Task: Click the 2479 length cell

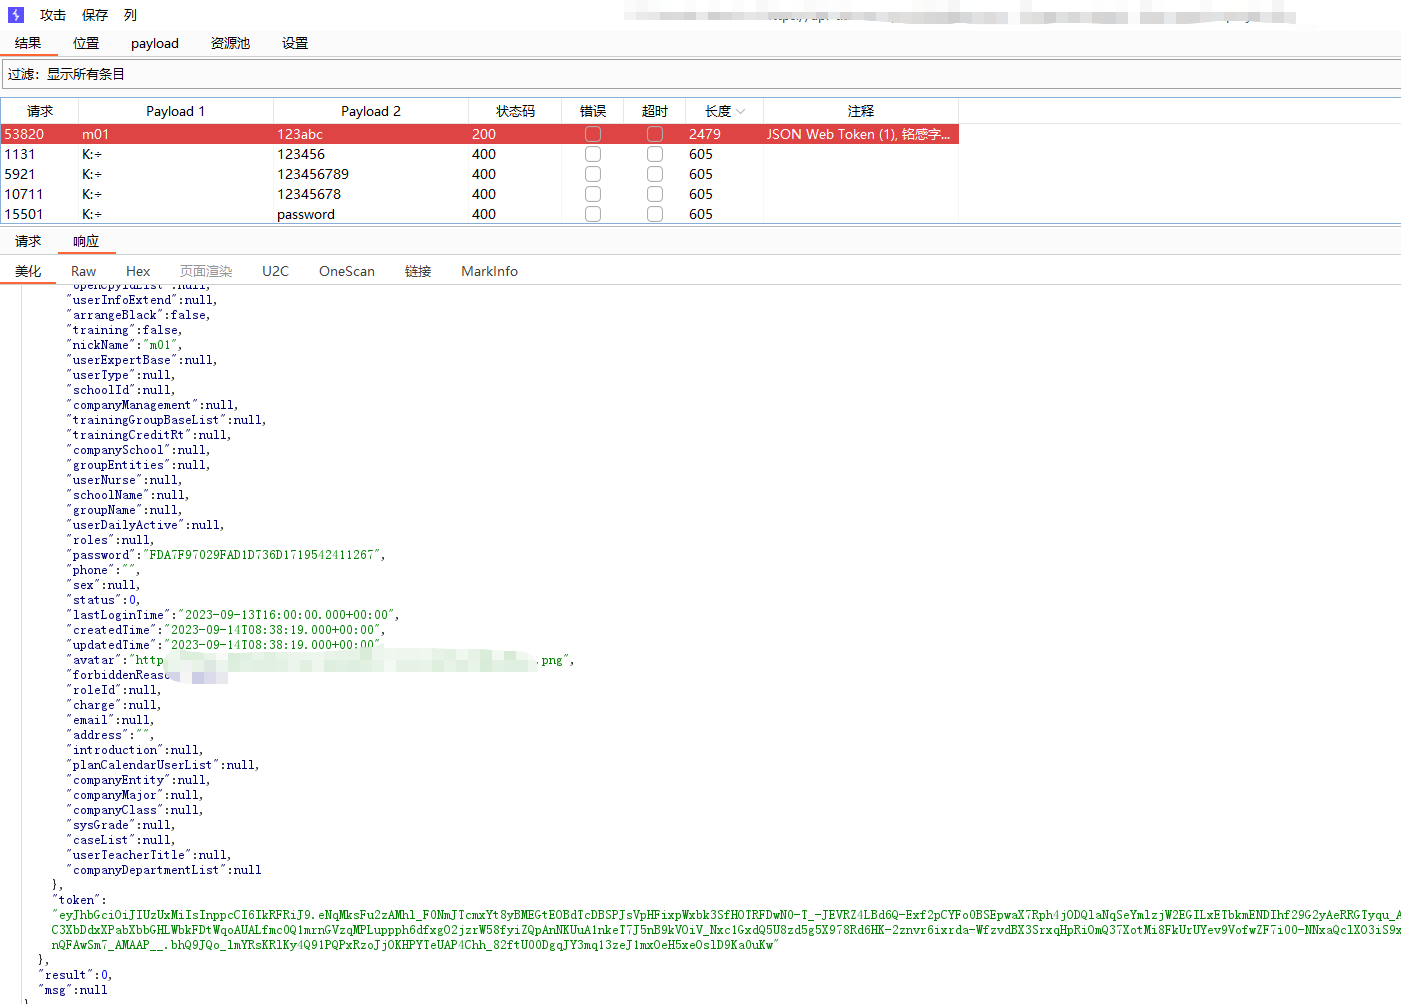Action: [724, 134]
